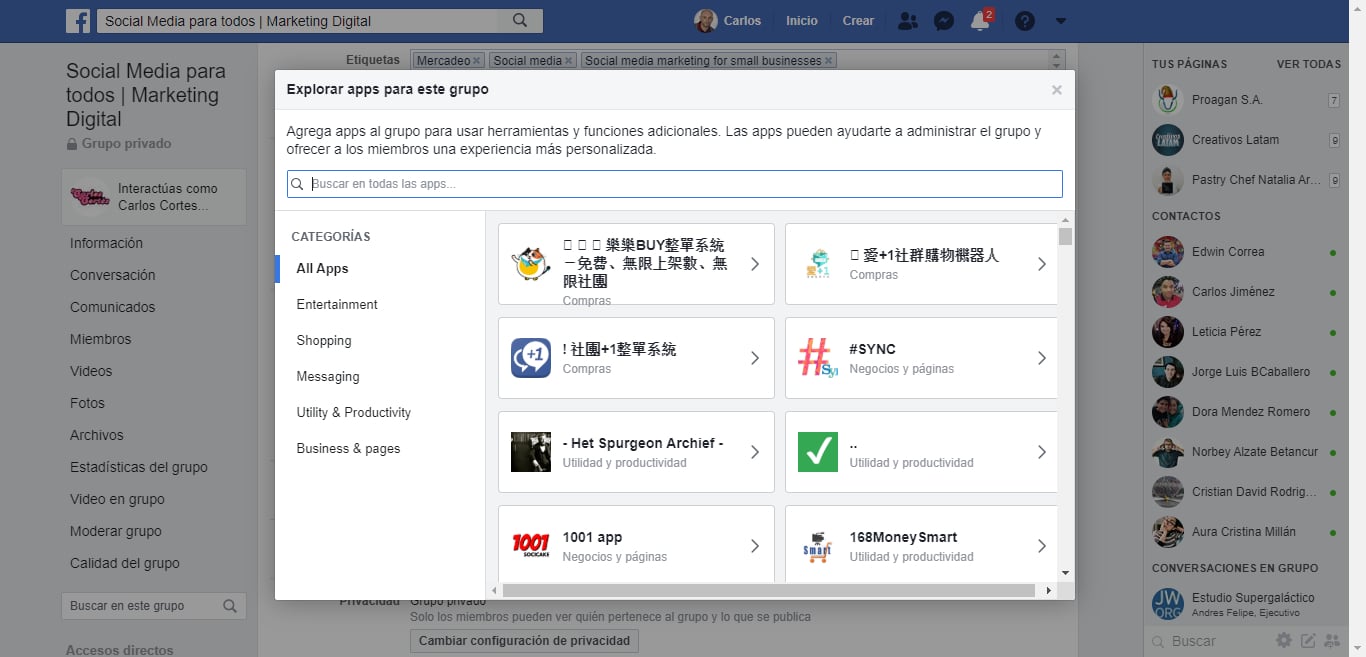This screenshot has height=657, width=1366.
Task: Click new message compose icon in chat bar
Action: click(x=1309, y=641)
